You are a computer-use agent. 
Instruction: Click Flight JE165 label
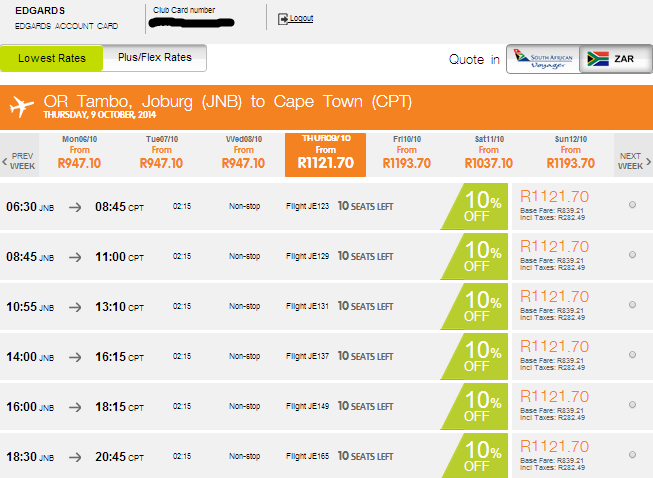pos(307,456)
